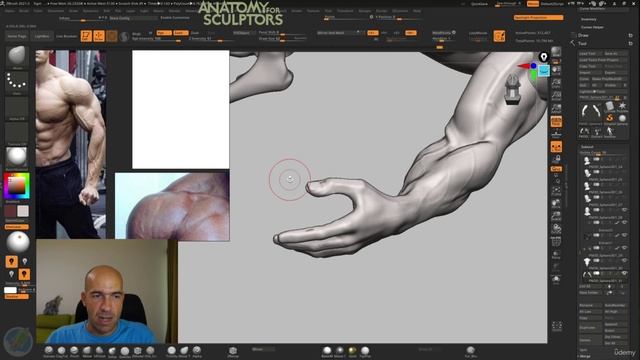Pick a hue in the color picker
Screen dimensions: 640x360
coord(17,186)
